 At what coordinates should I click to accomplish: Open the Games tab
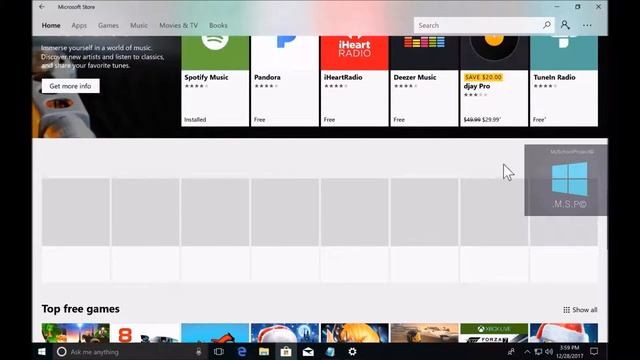click(x=108, y=25)
